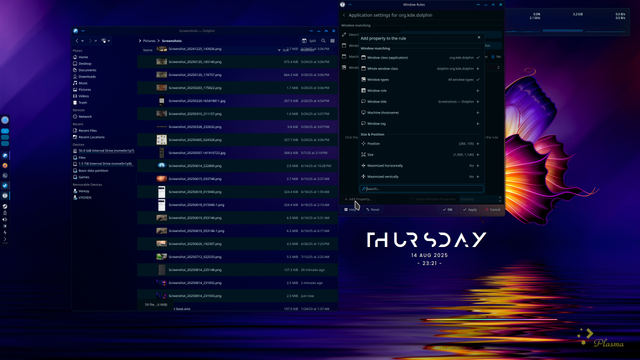Click the Apply button in Window Rules

coord(470,209)
